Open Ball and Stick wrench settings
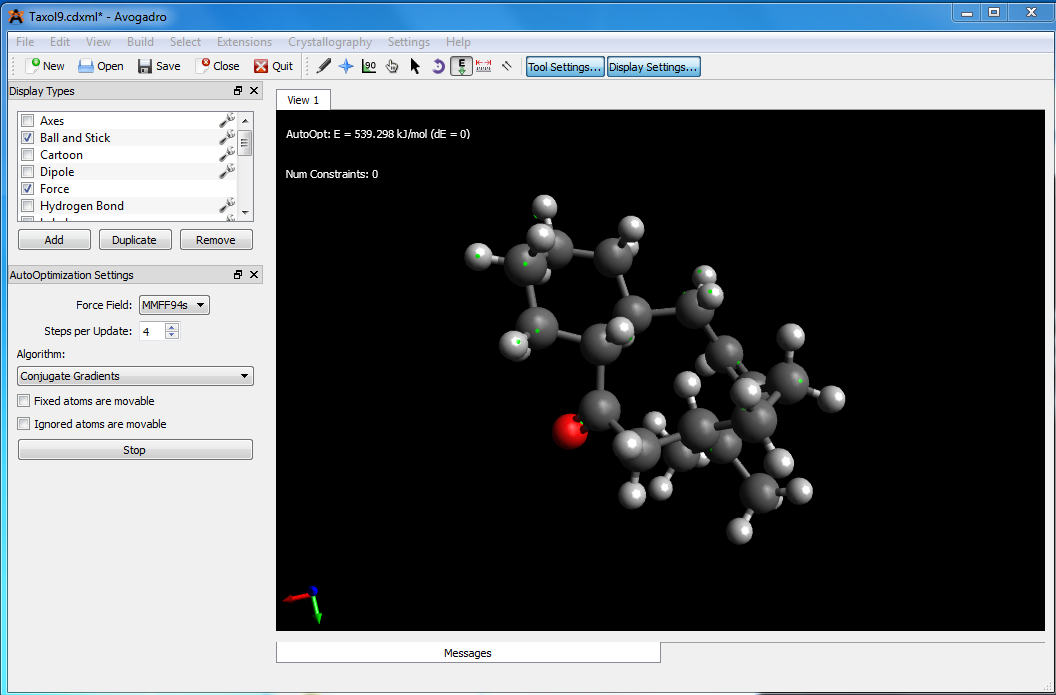Image resolution: width=1056 pixels, height=695 pixels. tap(226, 138)
